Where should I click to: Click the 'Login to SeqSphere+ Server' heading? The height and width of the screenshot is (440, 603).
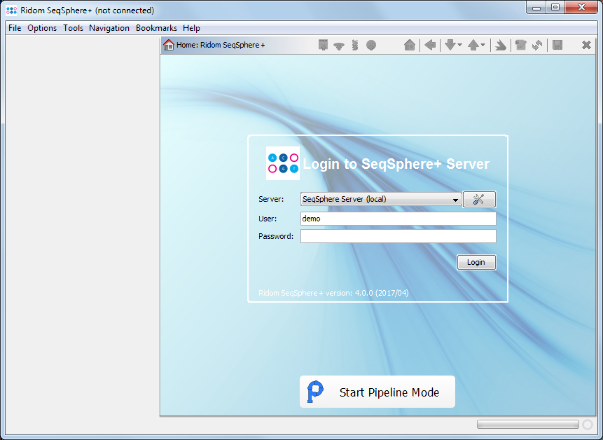[x=396, y=164]
